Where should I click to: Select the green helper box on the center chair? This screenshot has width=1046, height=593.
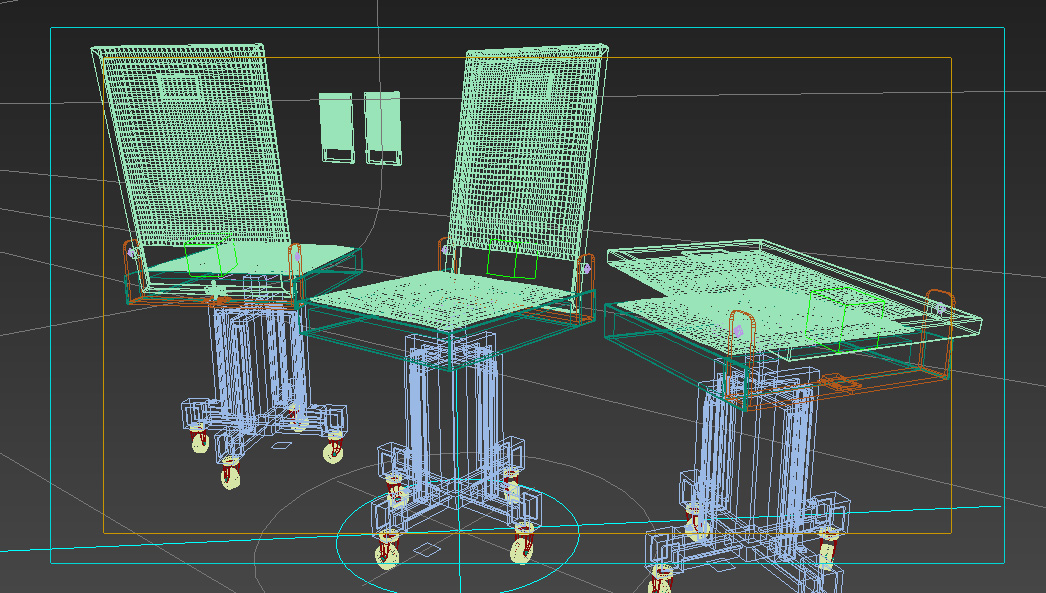point(512,259)
